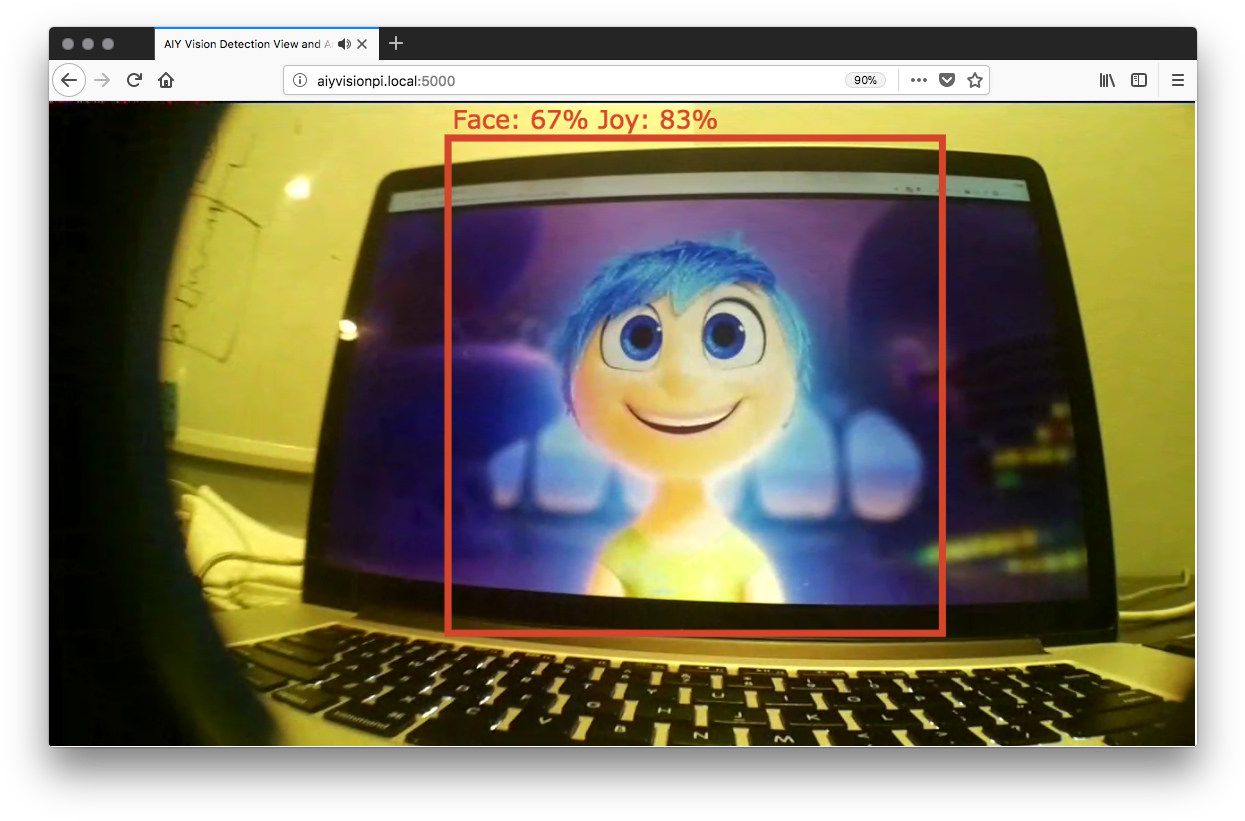Viewport: 1245px width, 821px height.
Task: Reload the current page
Action: (134, 80)
